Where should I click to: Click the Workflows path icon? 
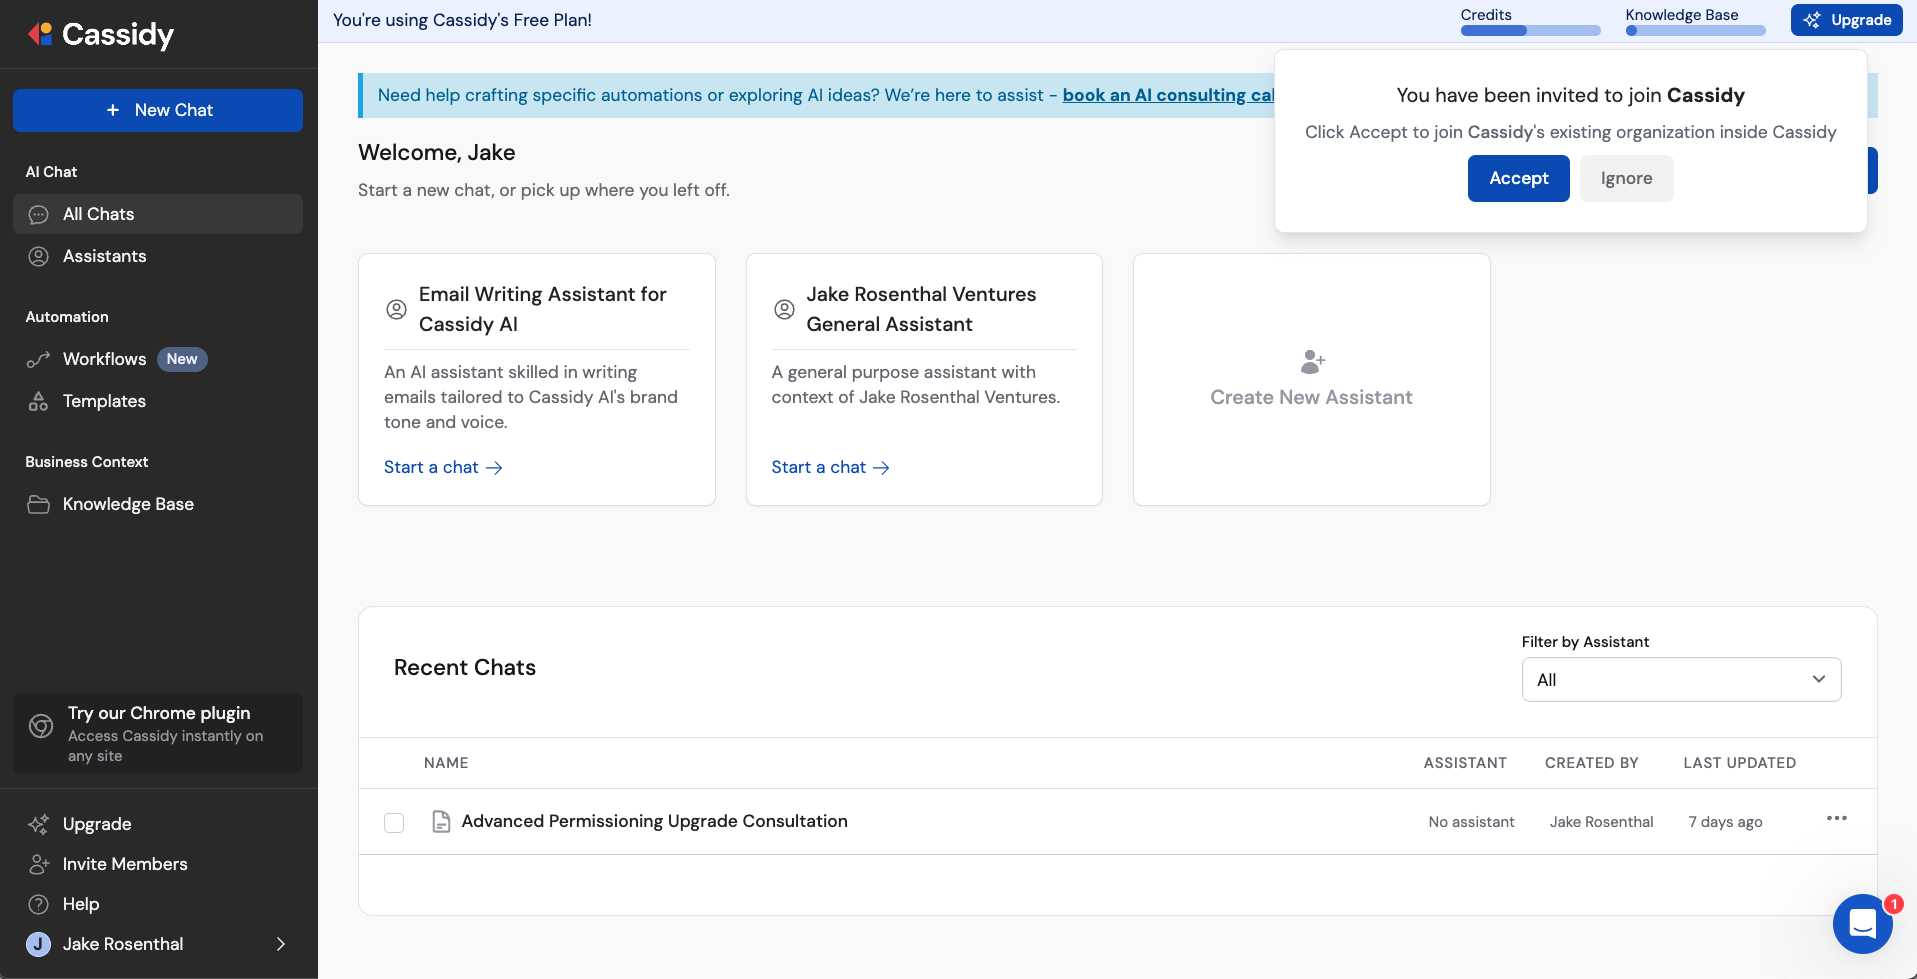coord(39,360)
